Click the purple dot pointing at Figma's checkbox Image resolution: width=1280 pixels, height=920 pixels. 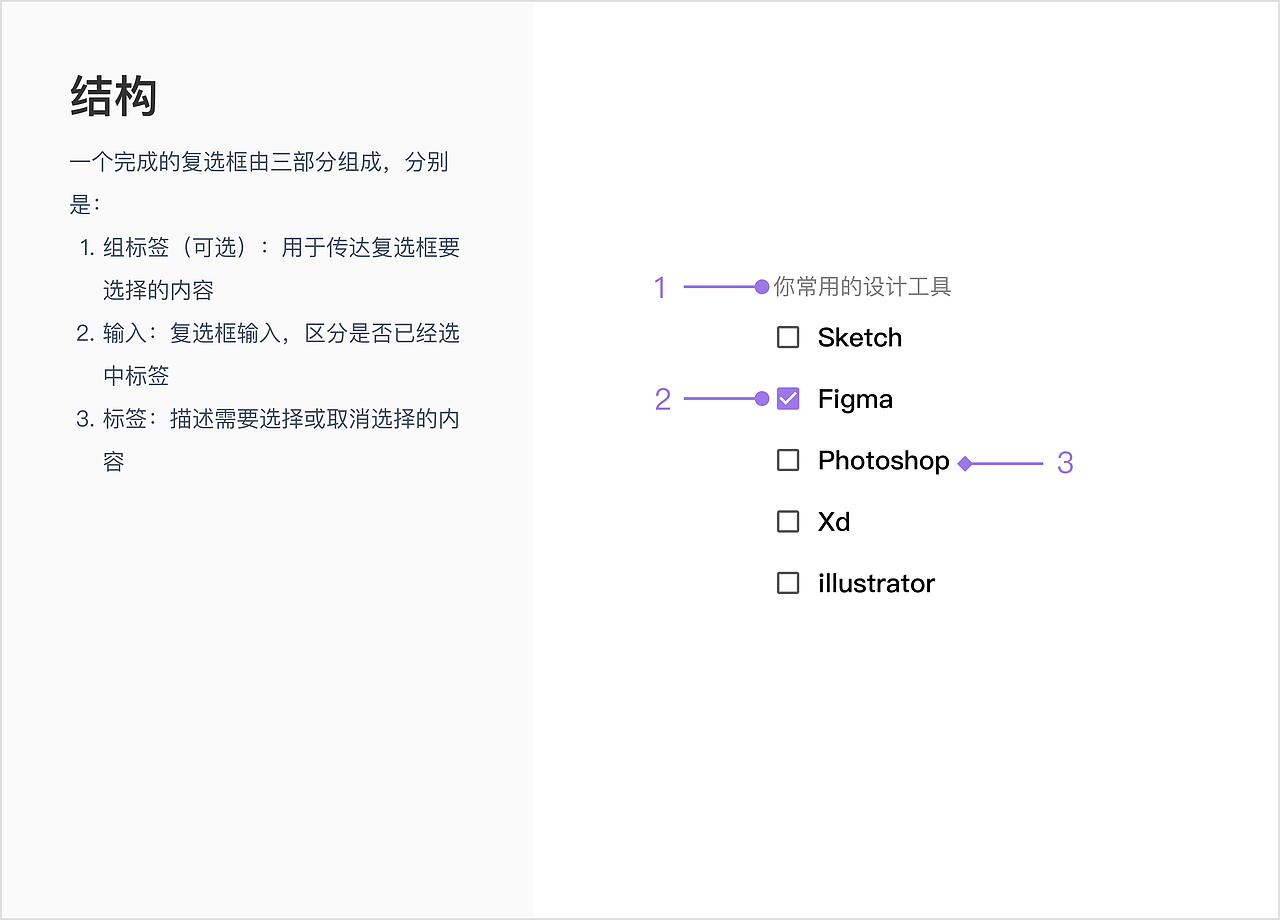761,398
